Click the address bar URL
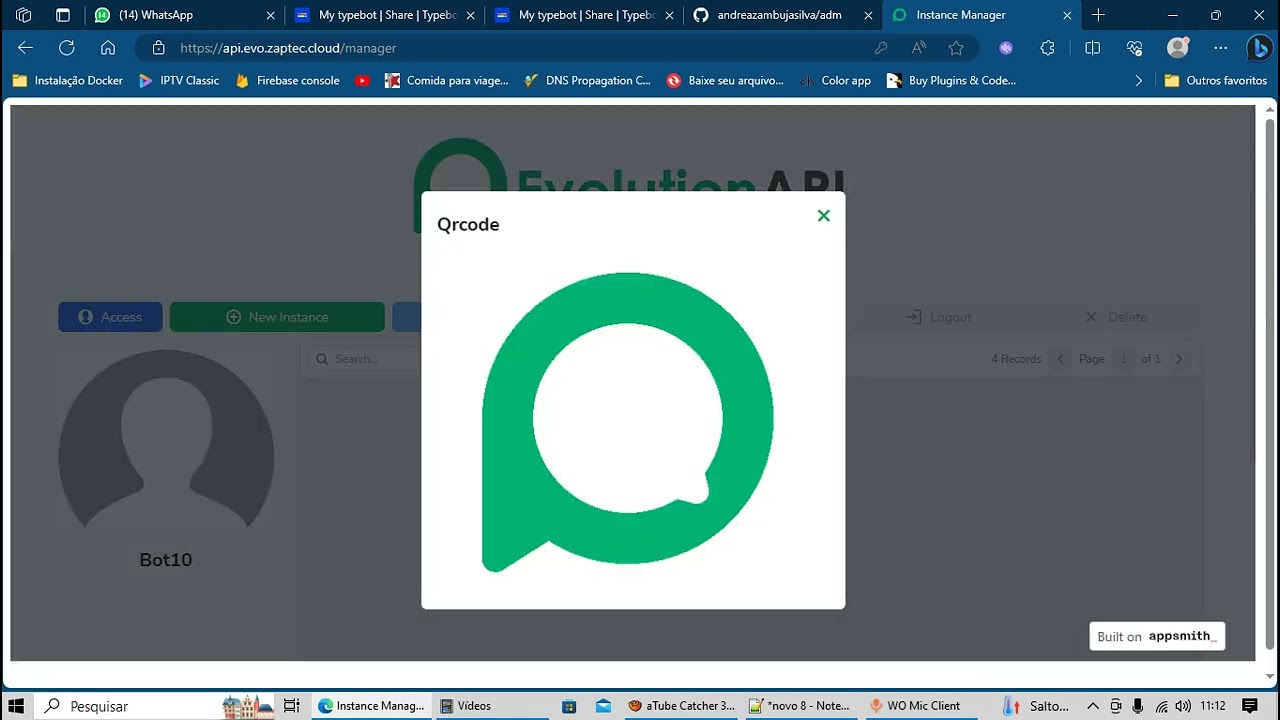 pos(288,48)
